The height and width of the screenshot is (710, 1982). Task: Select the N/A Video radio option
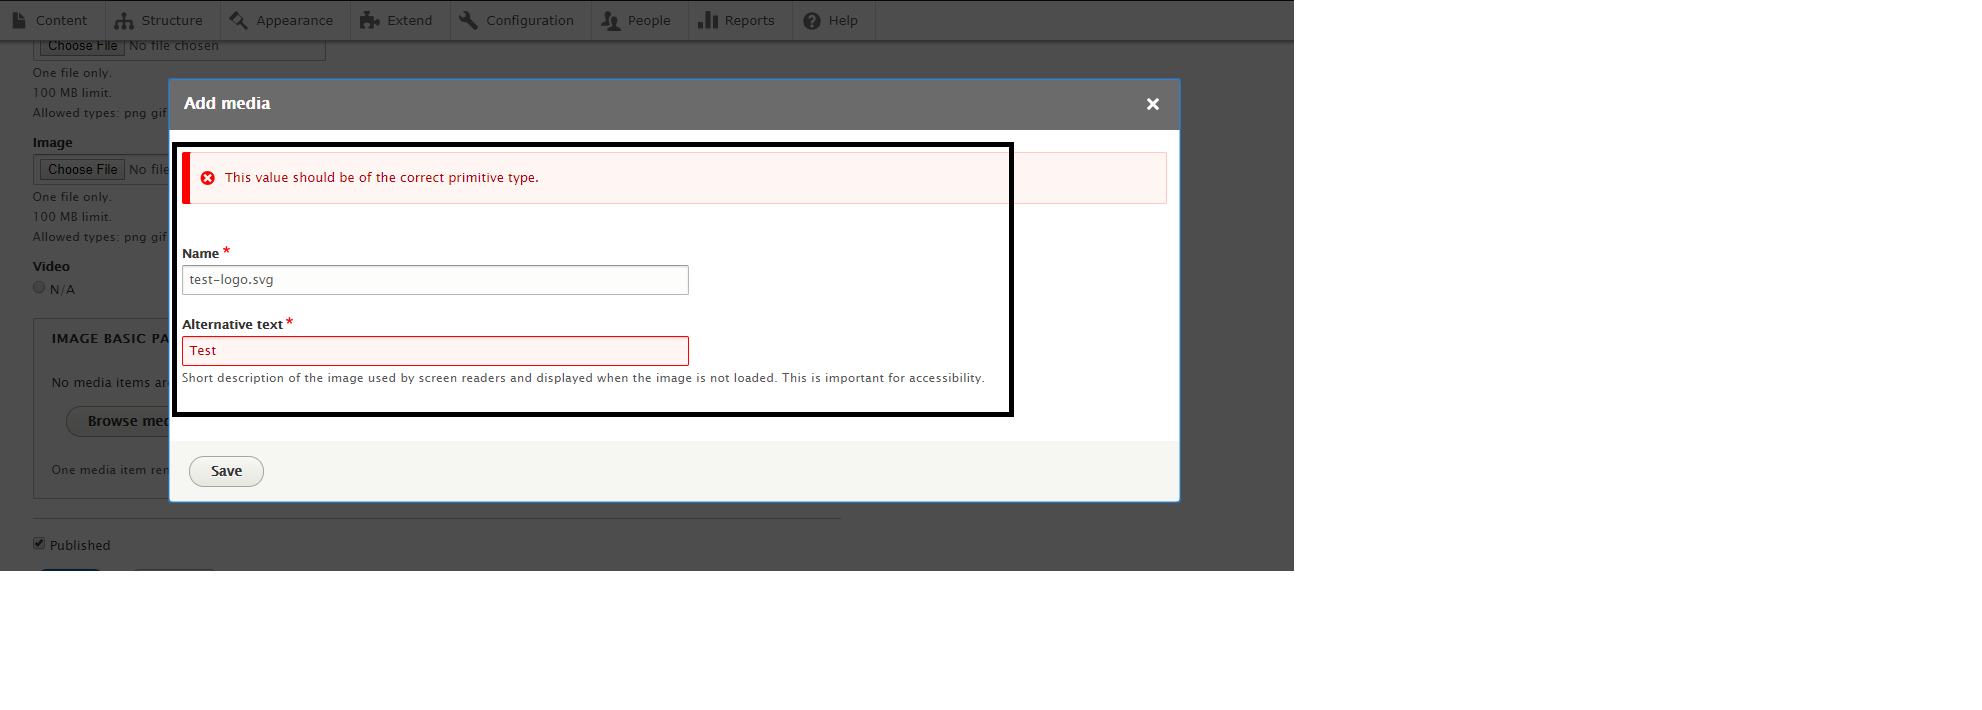tap(39, 288)
